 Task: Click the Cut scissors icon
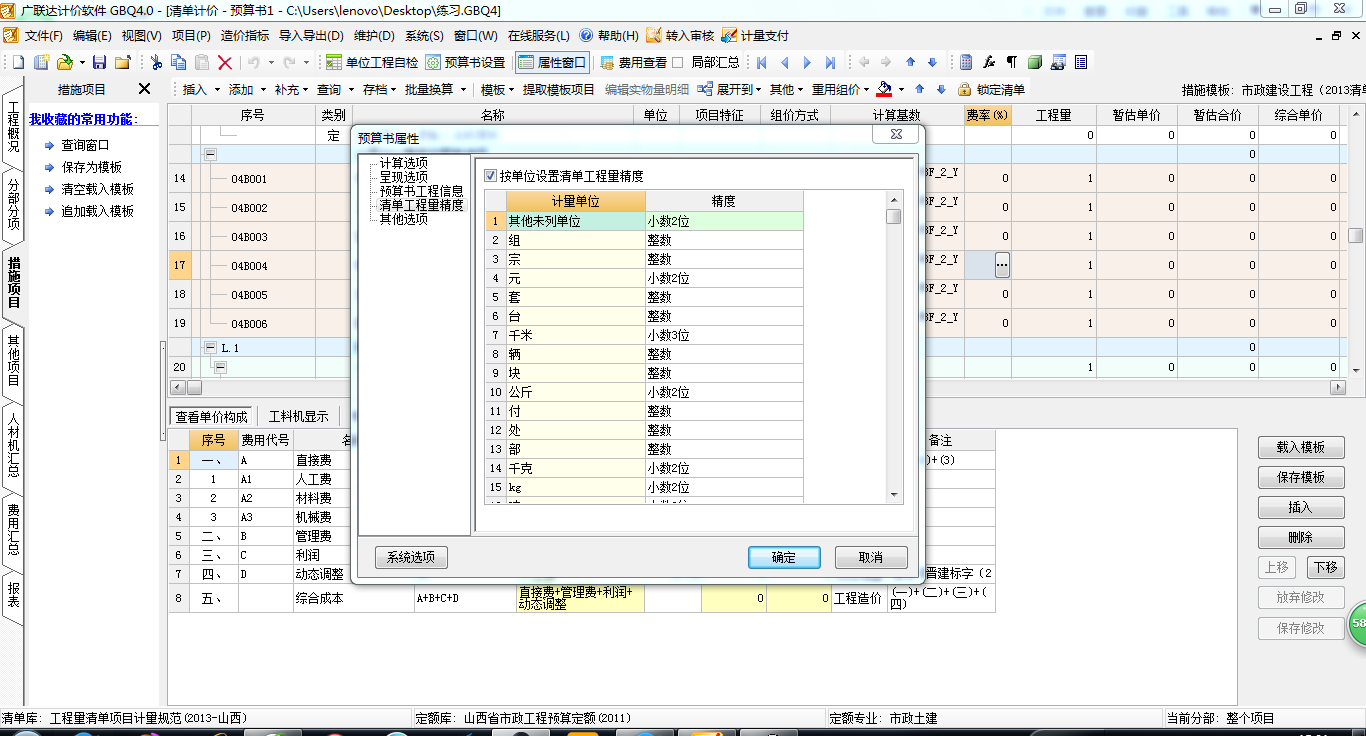point(156,62)
